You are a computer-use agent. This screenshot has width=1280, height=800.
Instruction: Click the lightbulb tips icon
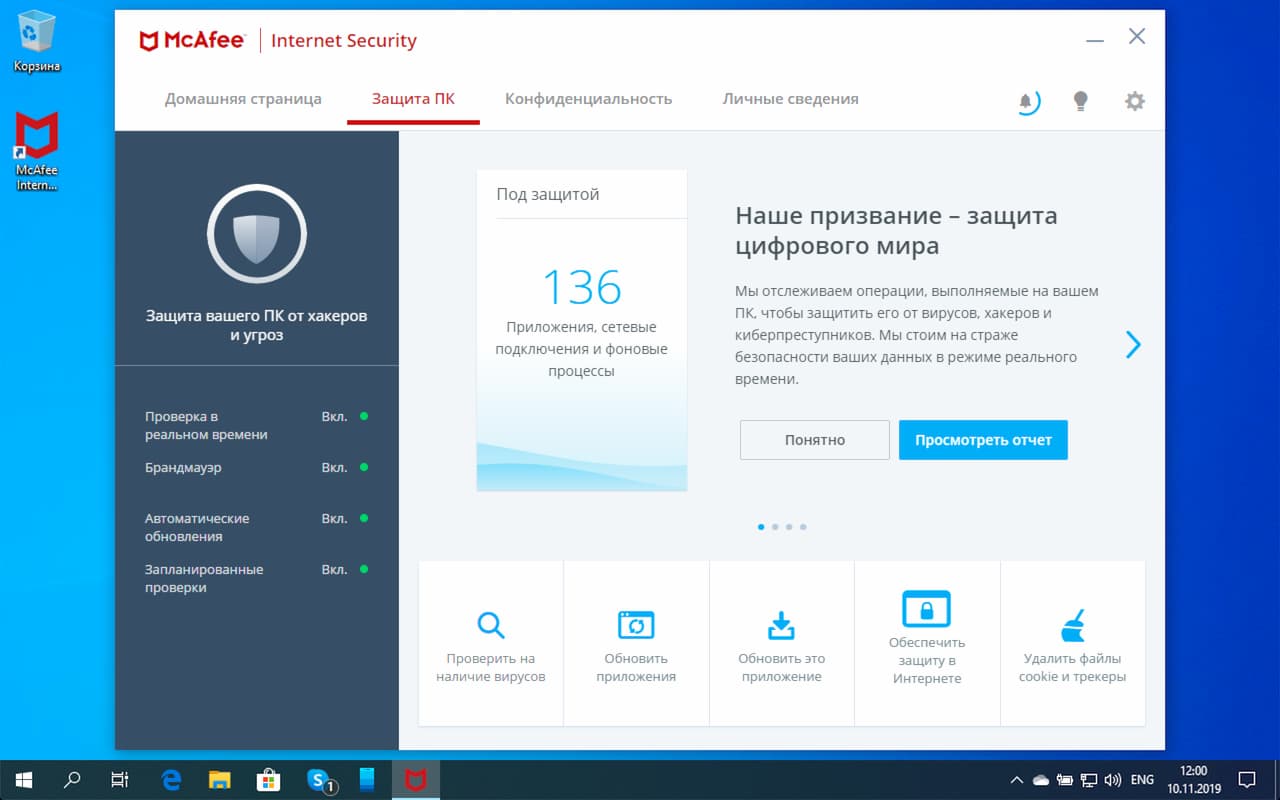coord(1080,100)
